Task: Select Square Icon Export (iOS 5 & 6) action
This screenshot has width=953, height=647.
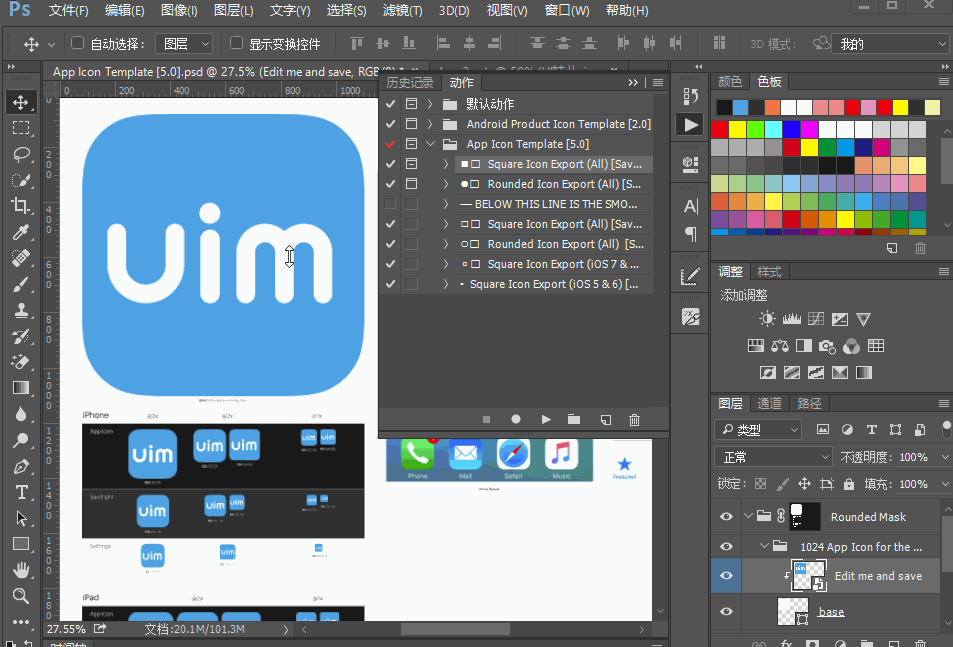Action: pos(554,284)
